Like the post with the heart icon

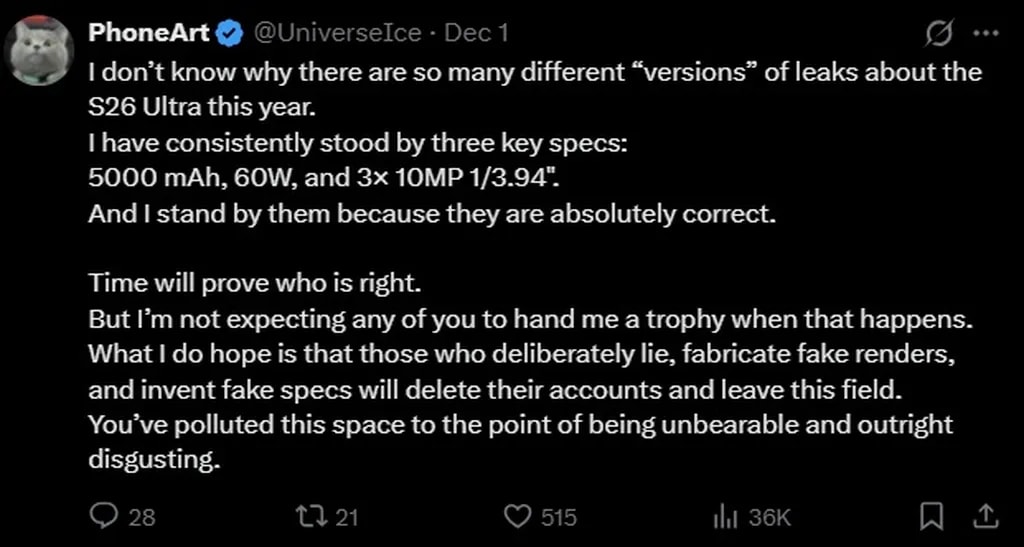tap(516, 516)
